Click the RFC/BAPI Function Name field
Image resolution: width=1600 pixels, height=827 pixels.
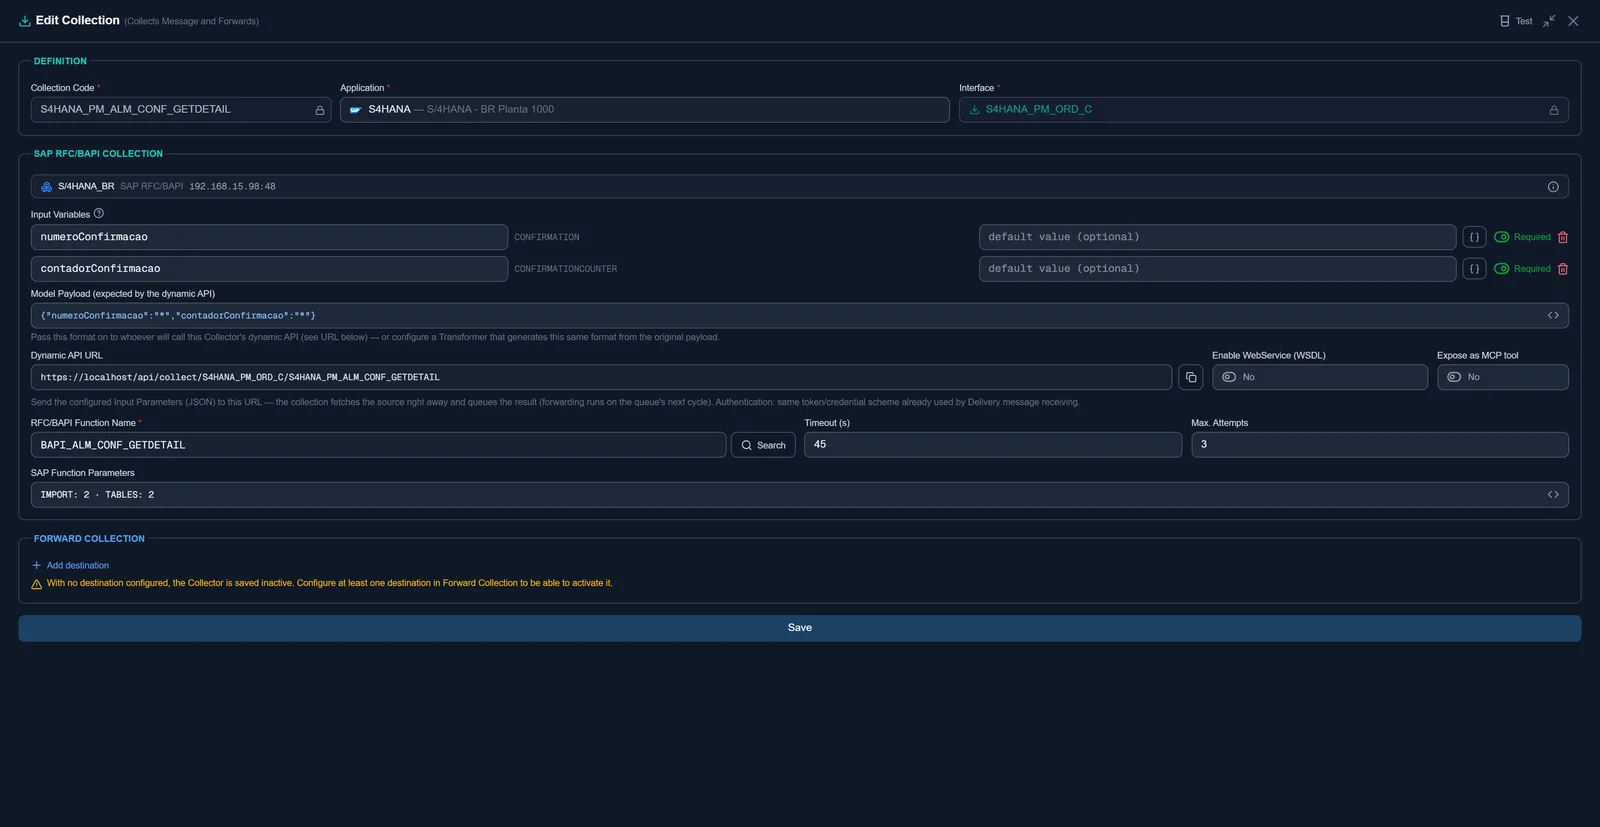(378, 445)
